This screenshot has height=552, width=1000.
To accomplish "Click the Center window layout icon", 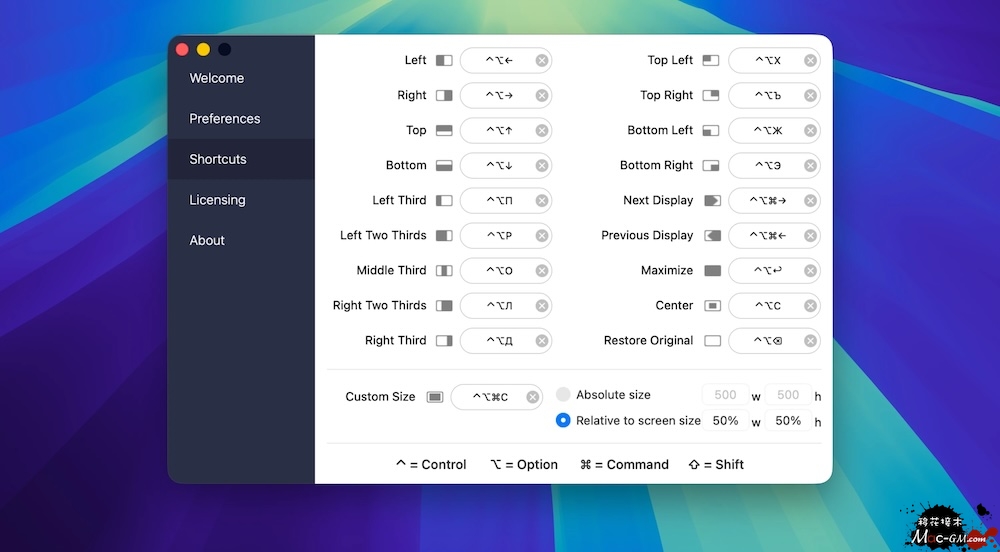I will (712, 306).
